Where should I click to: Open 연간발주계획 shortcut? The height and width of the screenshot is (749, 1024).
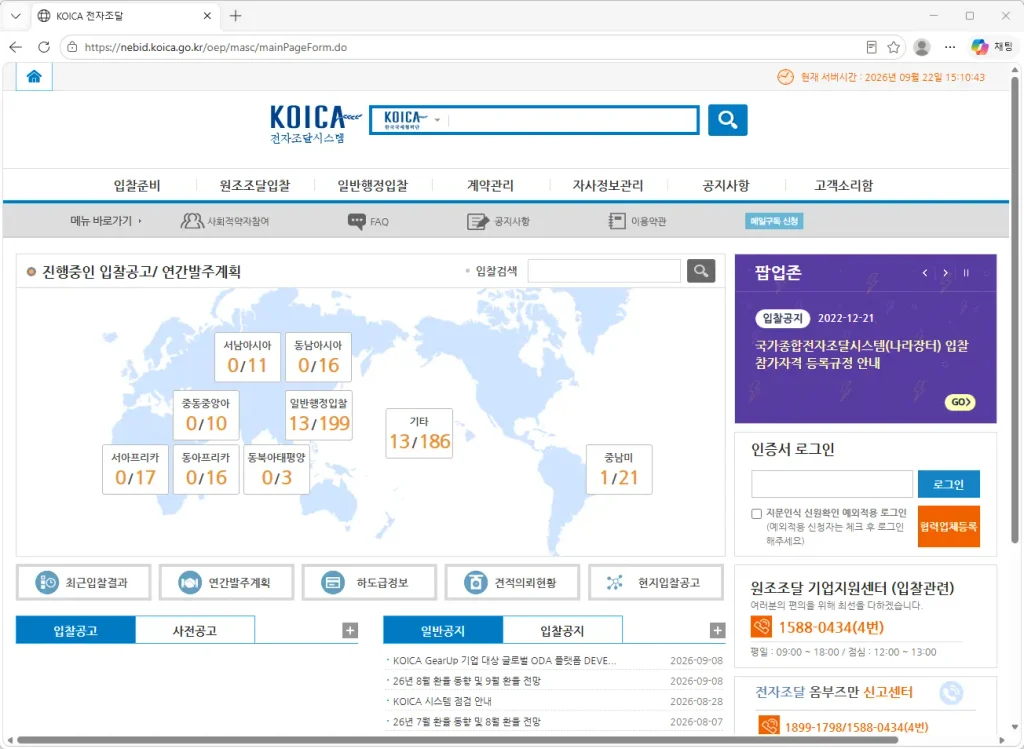click(x=226, y=582)
